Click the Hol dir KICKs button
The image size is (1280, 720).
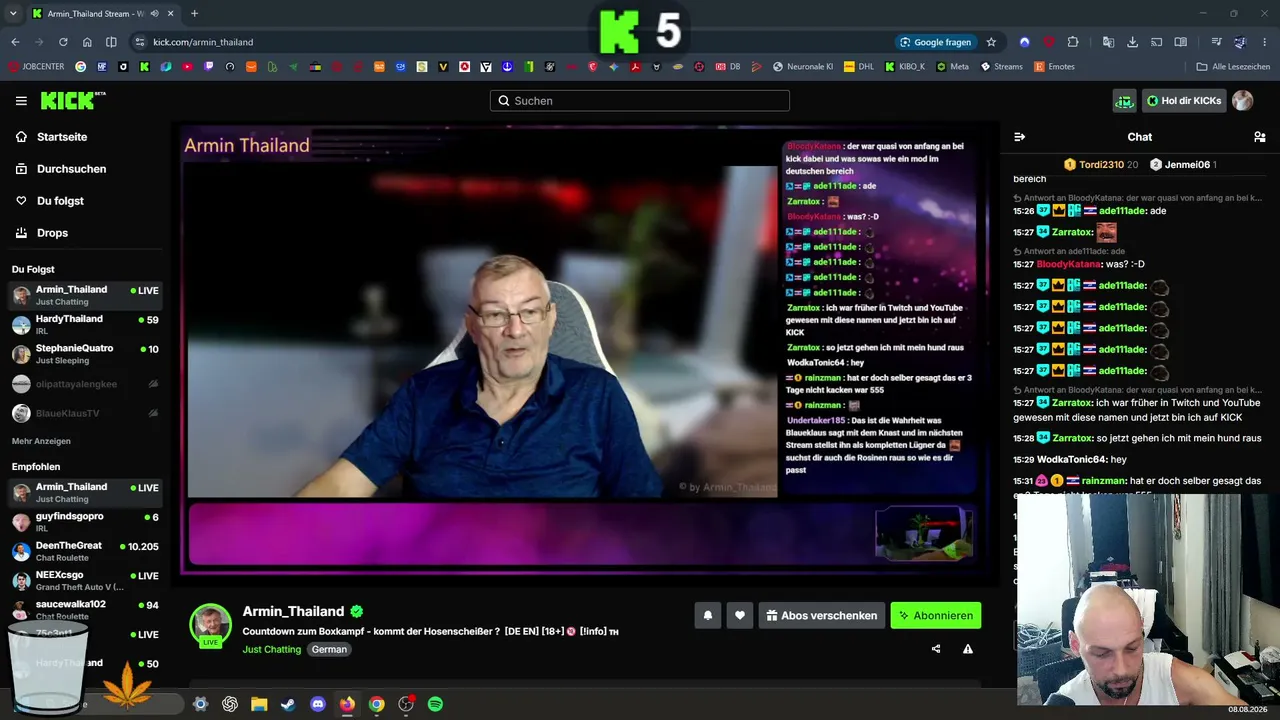(1184, 101)
